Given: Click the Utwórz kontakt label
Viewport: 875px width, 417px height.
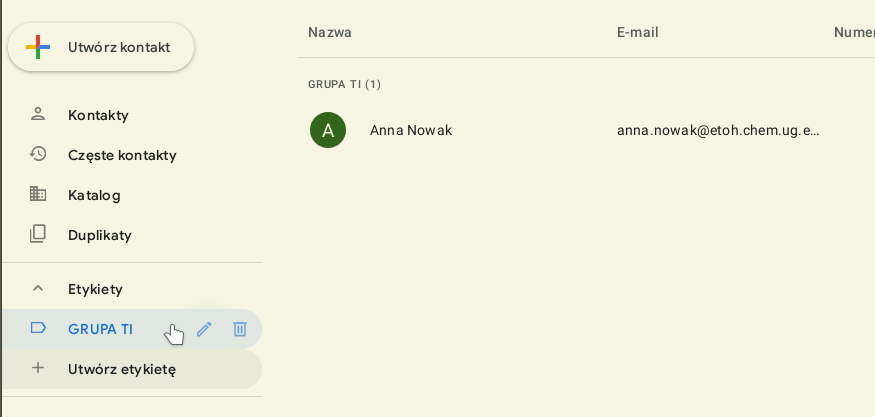Looking at the screenshot, I should point(119,47).
